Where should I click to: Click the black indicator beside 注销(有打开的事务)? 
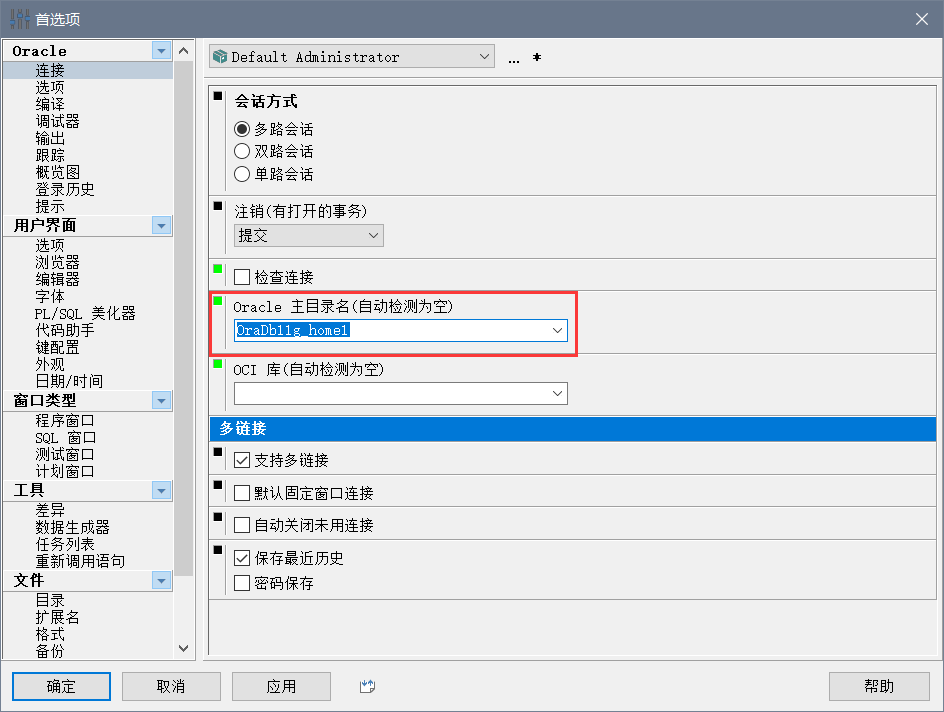tap(218, 206)
